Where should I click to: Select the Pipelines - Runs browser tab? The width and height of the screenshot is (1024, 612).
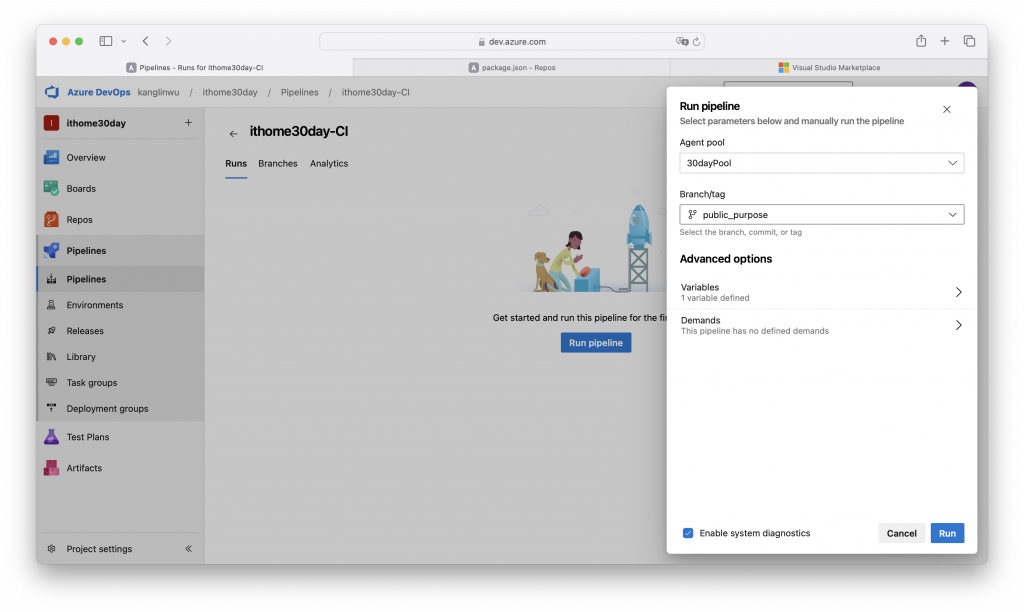pyautogui.click(x=195, y=67)
